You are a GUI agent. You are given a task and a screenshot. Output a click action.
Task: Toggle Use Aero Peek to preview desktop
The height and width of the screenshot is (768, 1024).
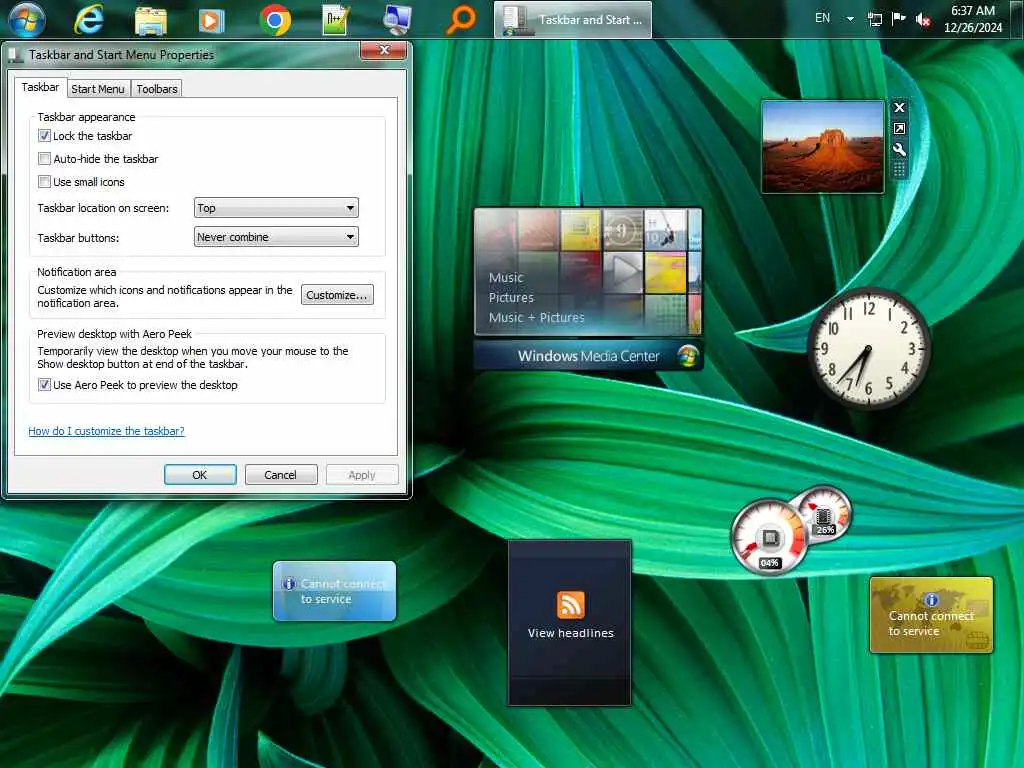point(44,385)
